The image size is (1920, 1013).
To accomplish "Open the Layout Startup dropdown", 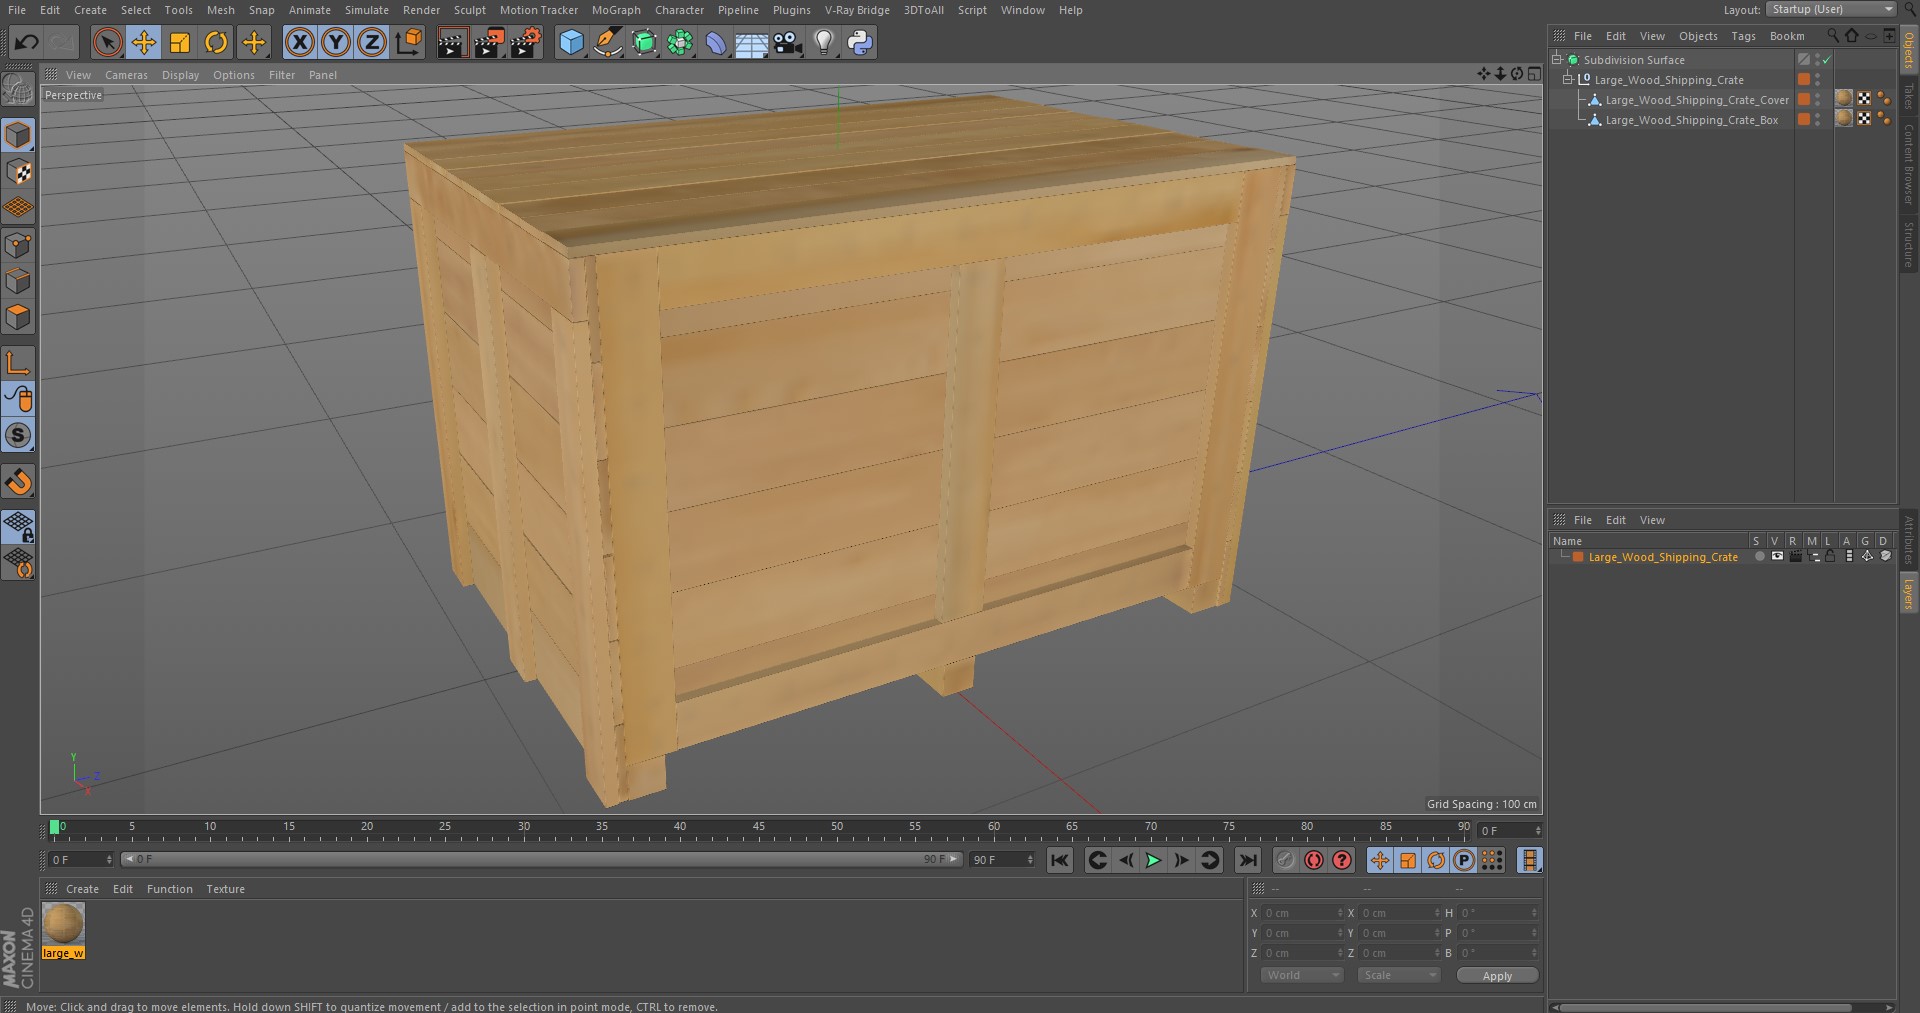I will (x=1831, y=9).
